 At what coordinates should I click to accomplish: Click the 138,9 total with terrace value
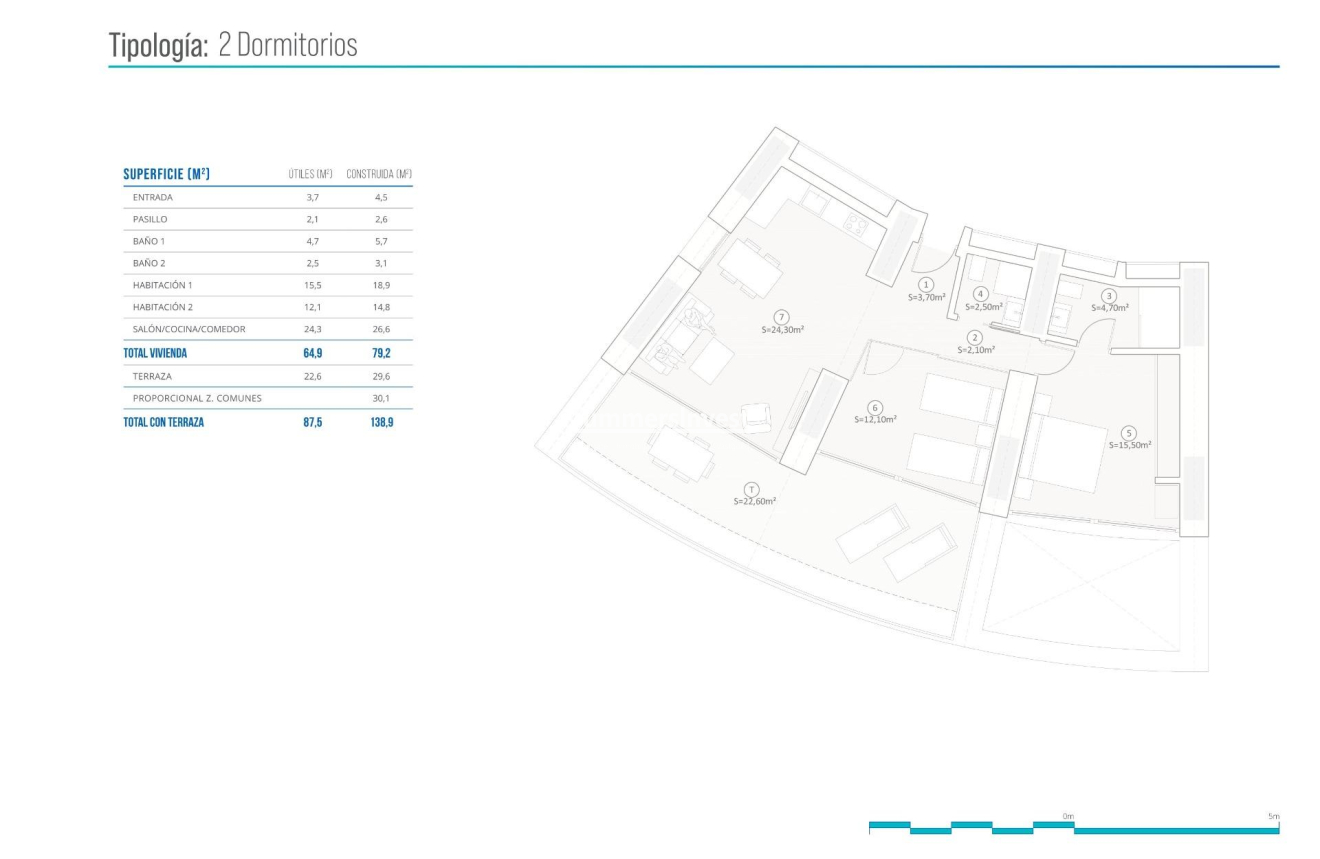pyautogui.click(x=381, y=423)
